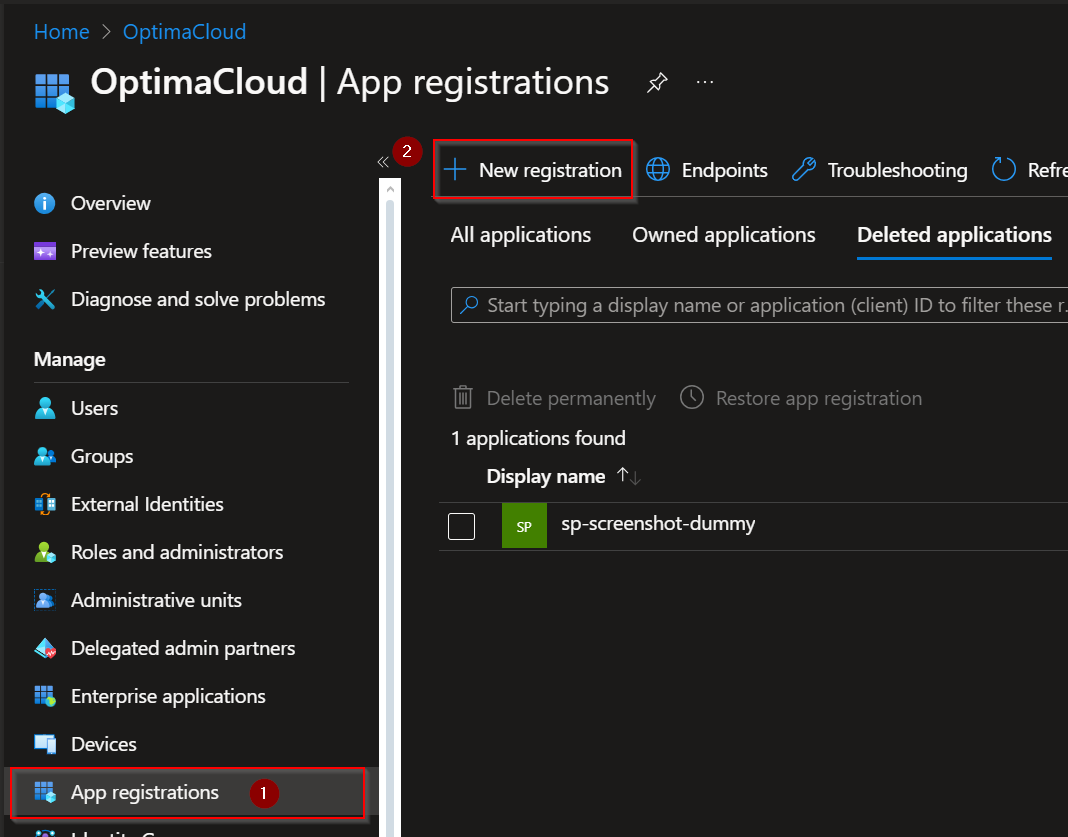Click the Users icon in sidebar
Viewport: 1068px width, 837px height.
(x=45, y=408)
